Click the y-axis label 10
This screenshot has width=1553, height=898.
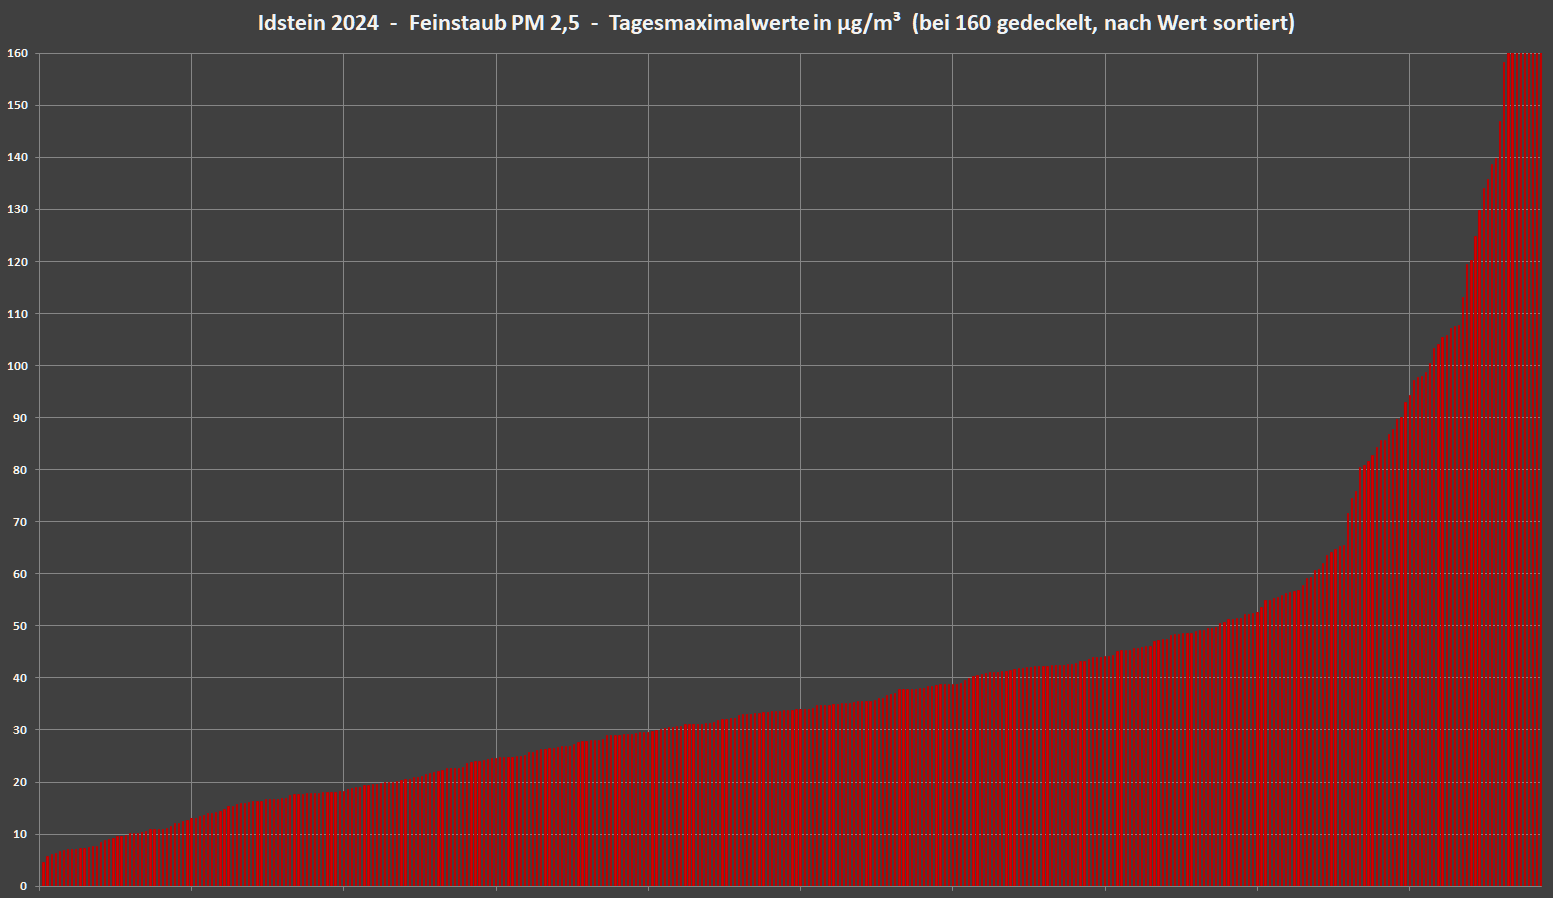tap(20, 834)
